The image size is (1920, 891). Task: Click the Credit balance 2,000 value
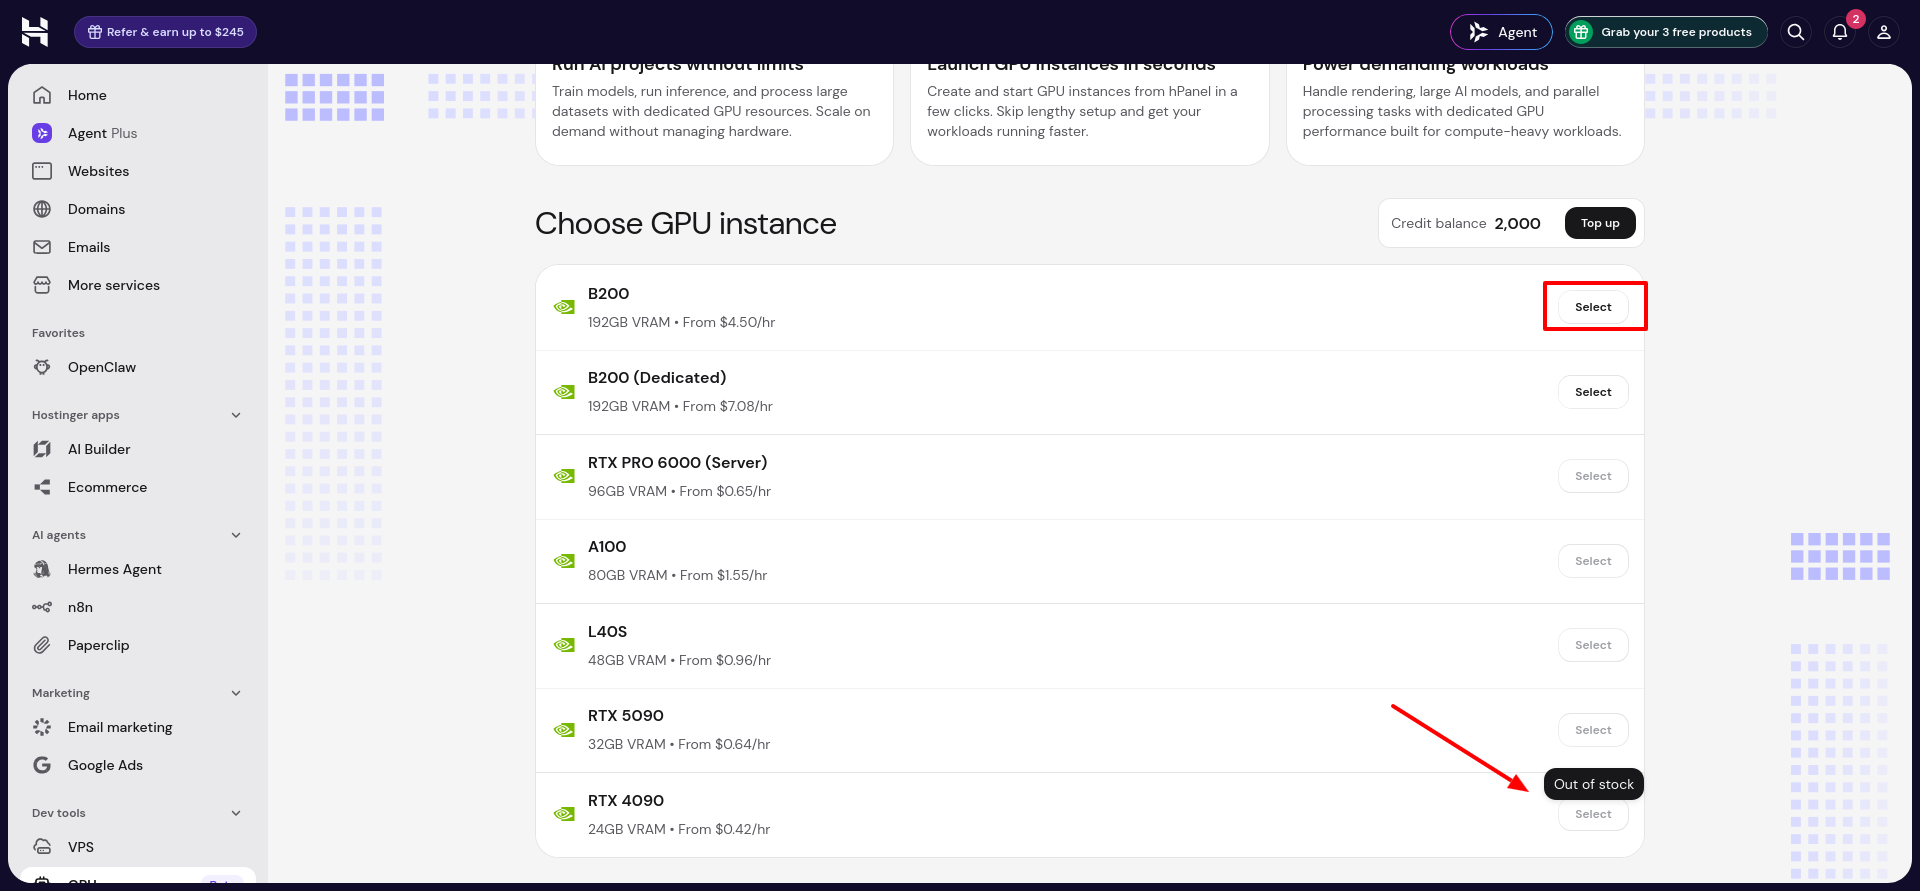point(1517,223)
